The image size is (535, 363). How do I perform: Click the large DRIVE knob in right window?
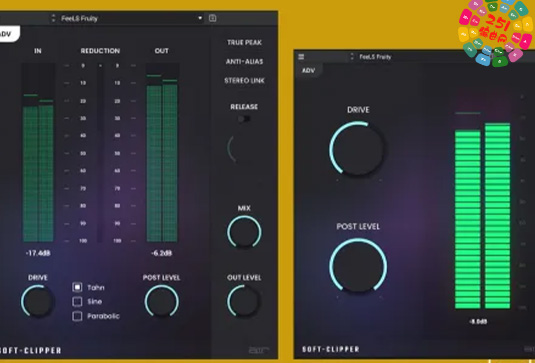(357, 149)
